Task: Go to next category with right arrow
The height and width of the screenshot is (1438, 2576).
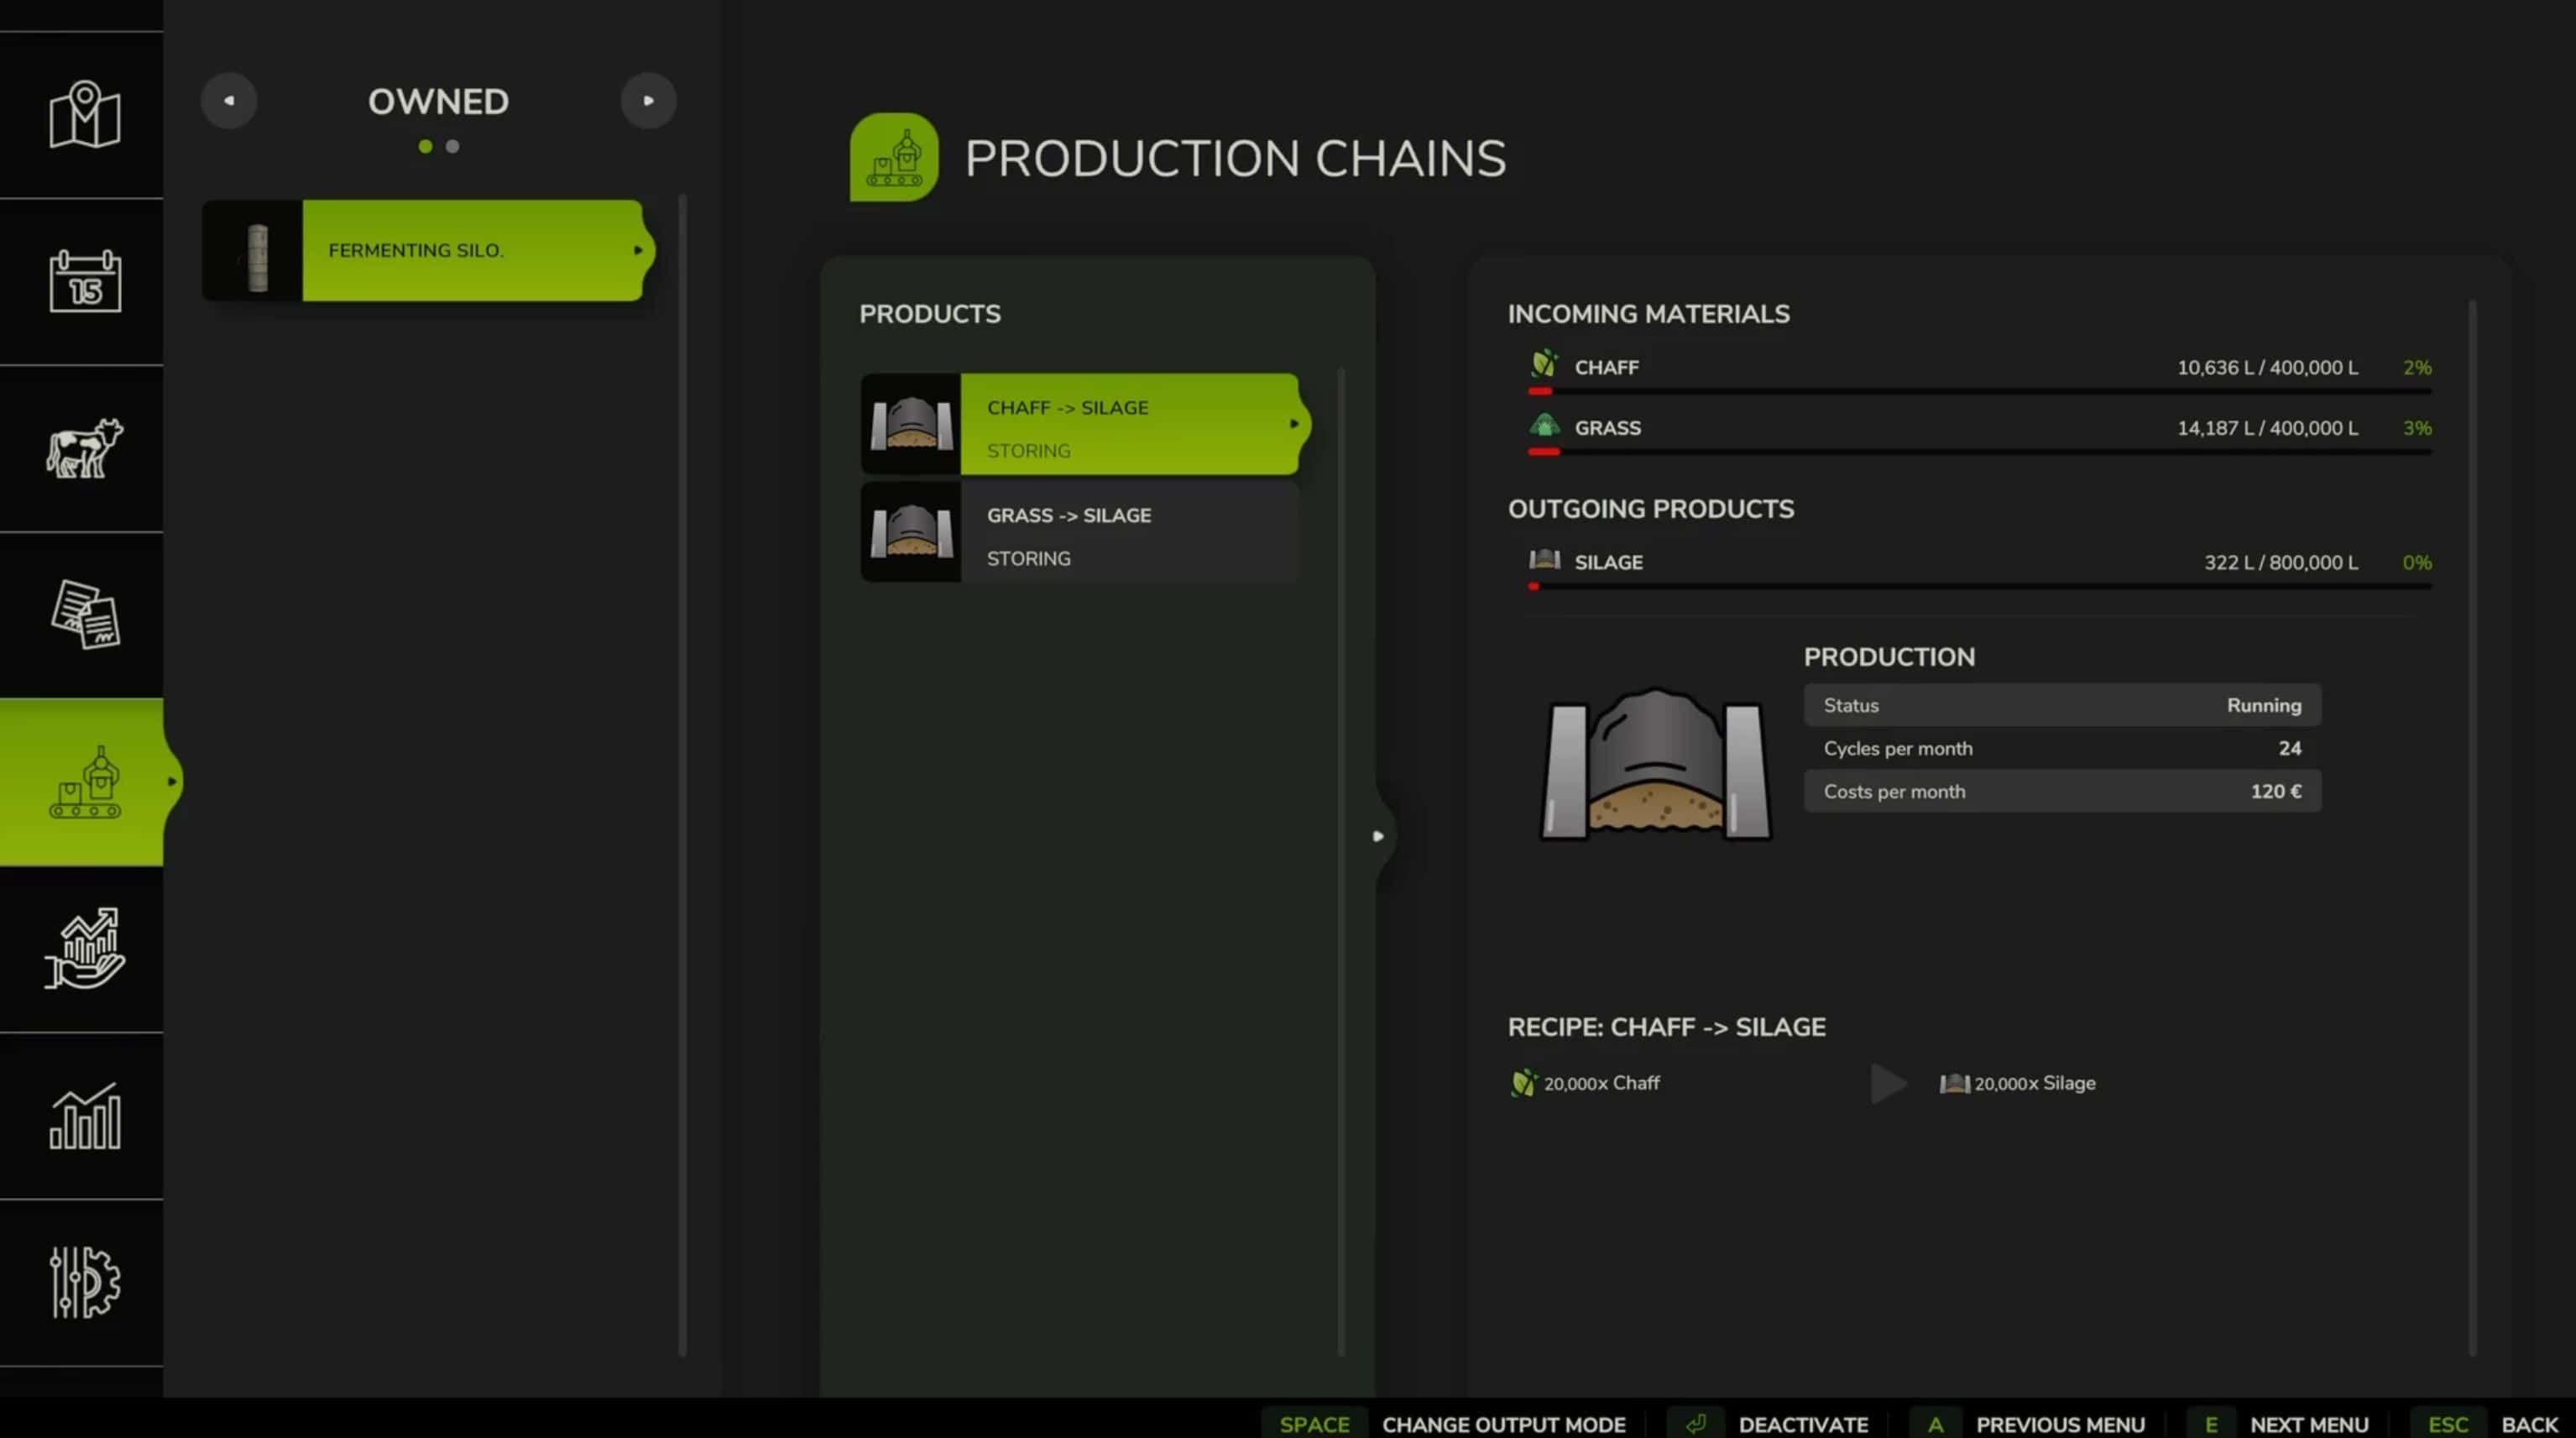Action: [x=648, y=100]
